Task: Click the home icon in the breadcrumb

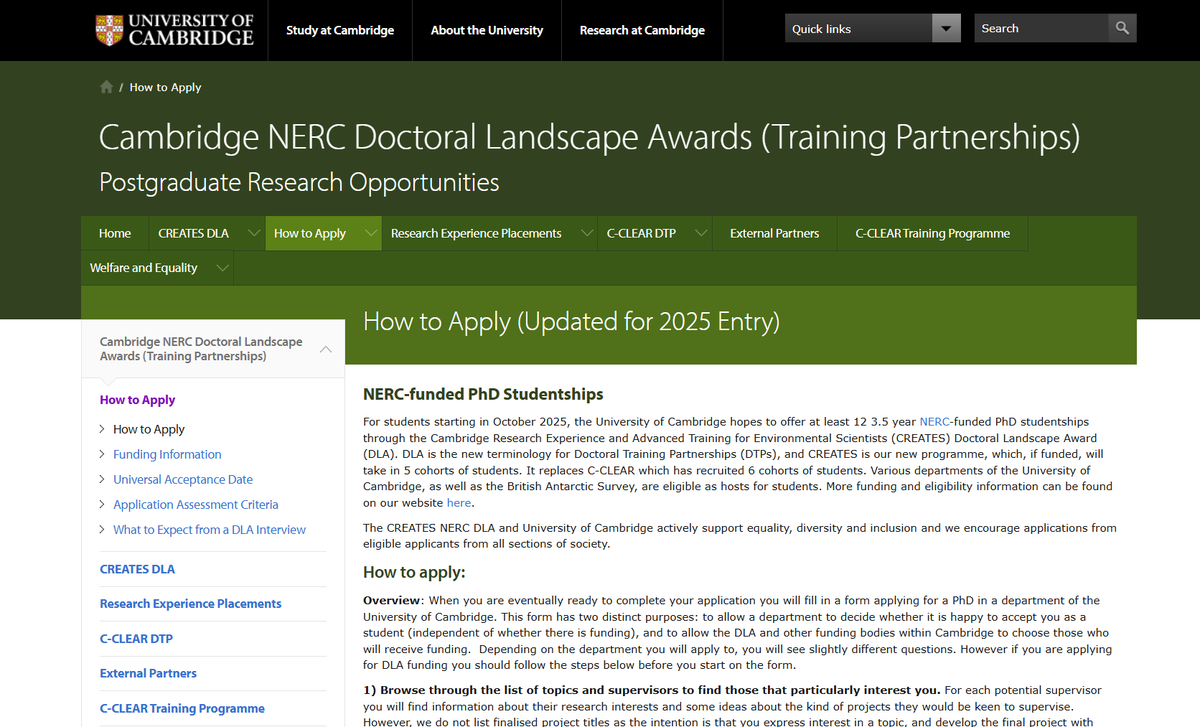Action: (106, 87)
